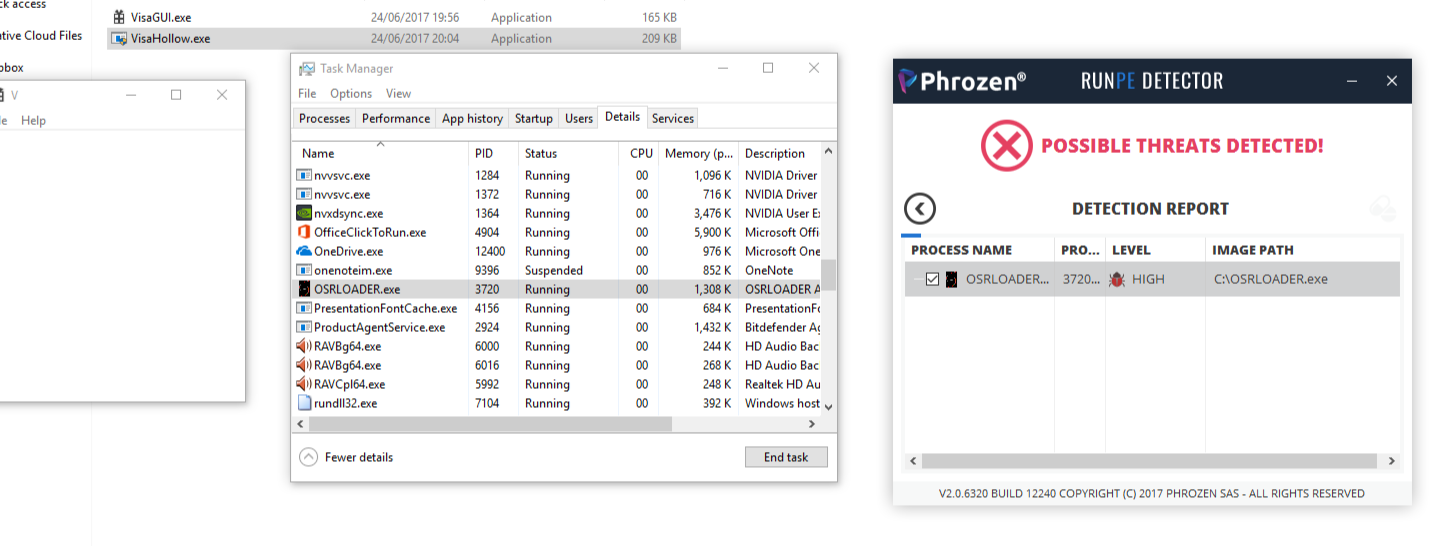
Task: Click the OneDrive.exe cloud icon
Action: coord(305,251)
